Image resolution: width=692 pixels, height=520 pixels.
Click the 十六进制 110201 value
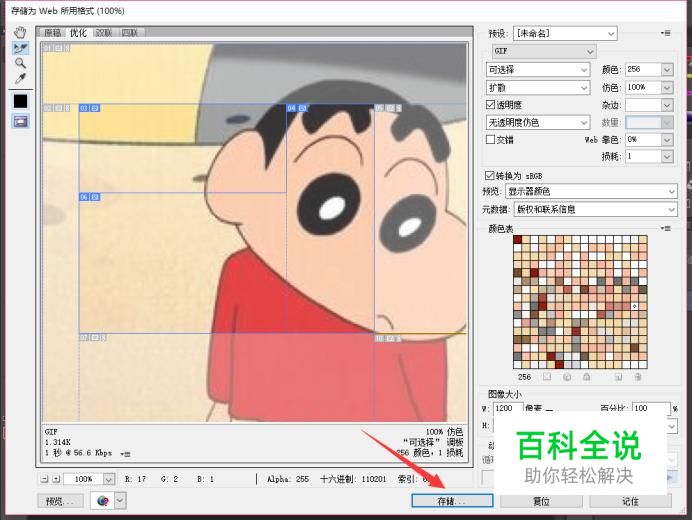[x=373, y=479]
